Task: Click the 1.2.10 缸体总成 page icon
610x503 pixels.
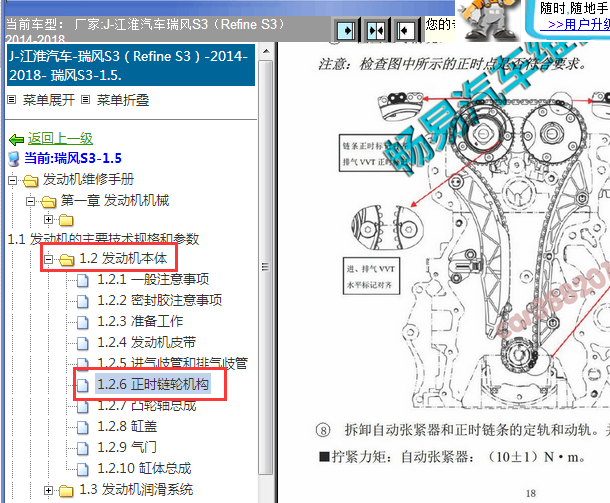Action: coord(82,469)
